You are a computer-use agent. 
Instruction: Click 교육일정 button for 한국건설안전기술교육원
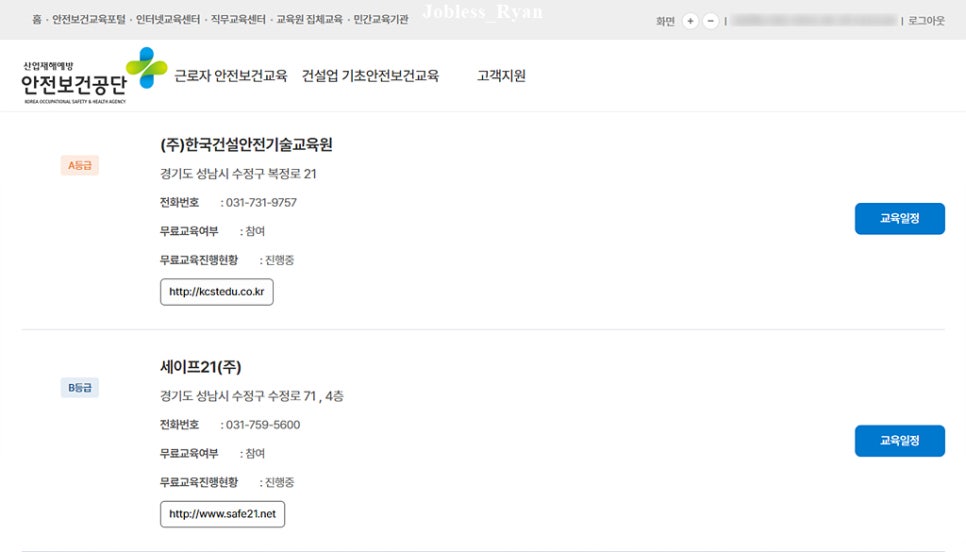pos(899,219)
